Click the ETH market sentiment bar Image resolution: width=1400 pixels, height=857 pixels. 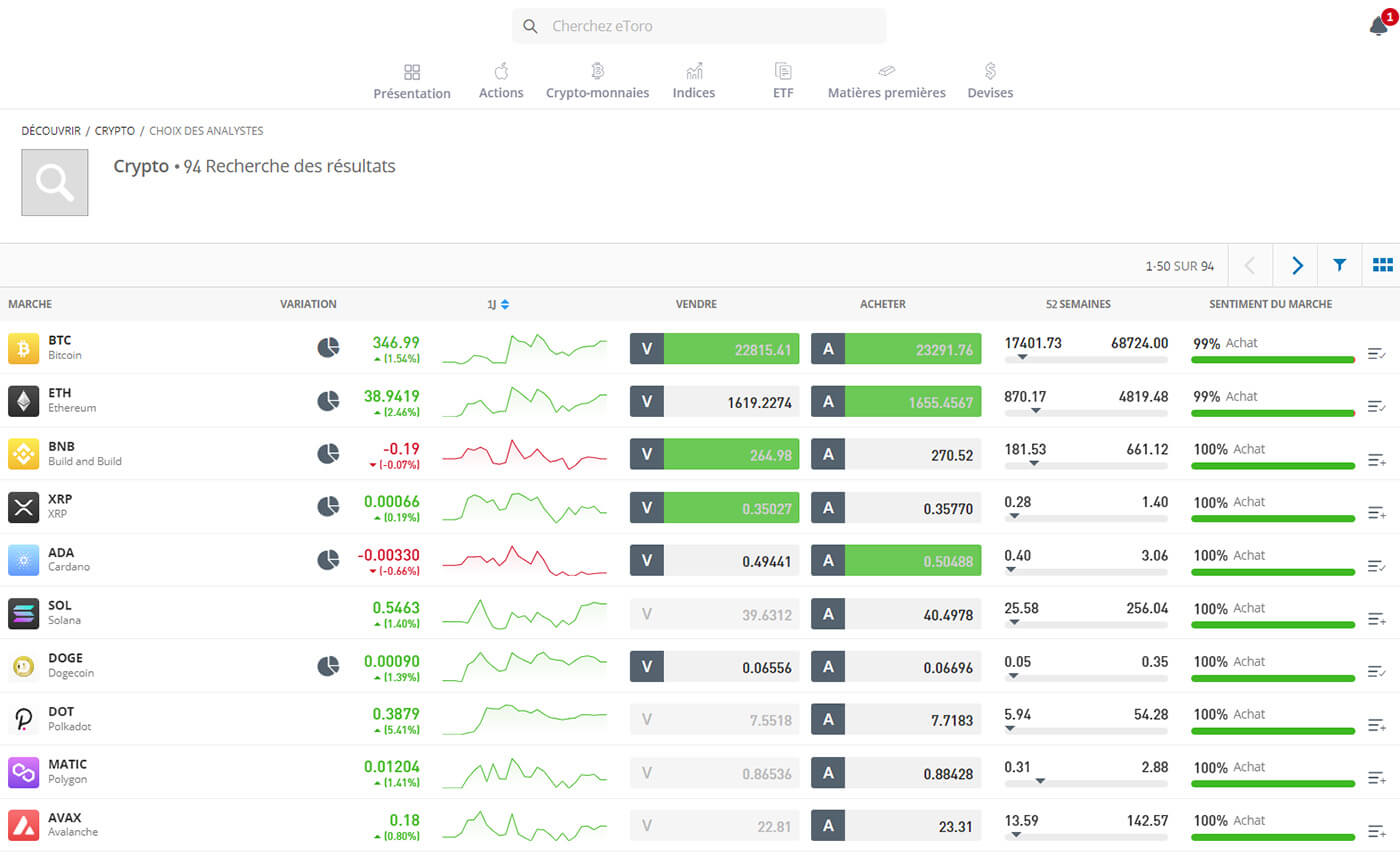pyautogui.click(x=1274, y=412)
